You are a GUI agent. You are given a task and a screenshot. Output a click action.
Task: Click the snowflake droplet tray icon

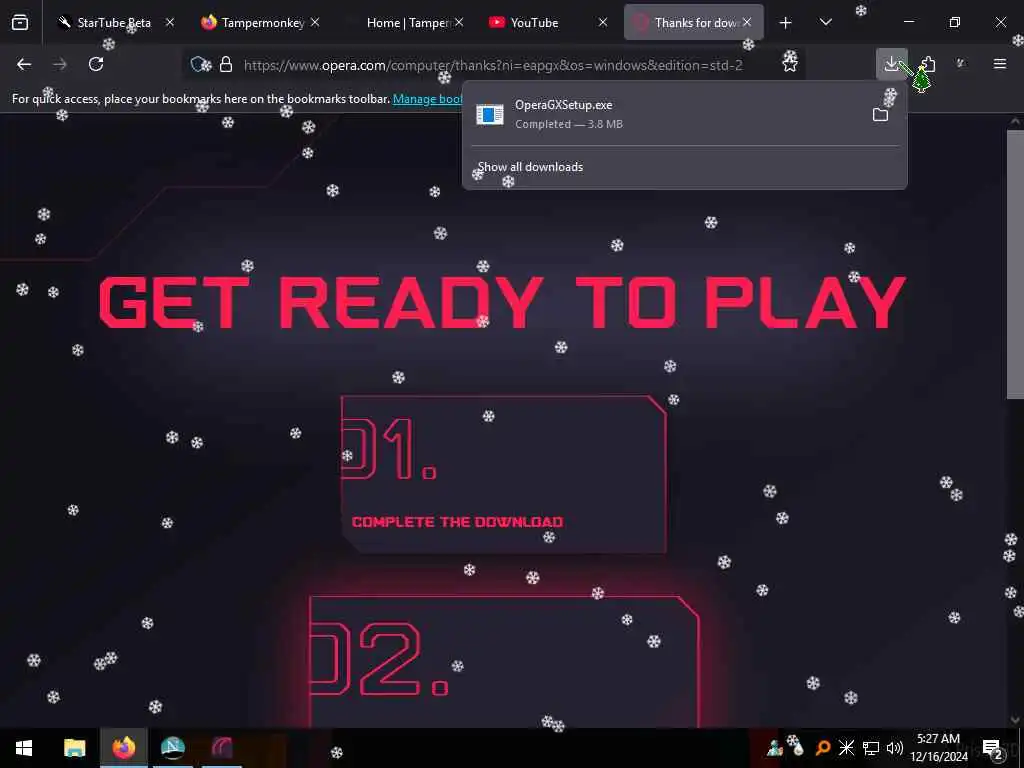[x=796, y=746]
